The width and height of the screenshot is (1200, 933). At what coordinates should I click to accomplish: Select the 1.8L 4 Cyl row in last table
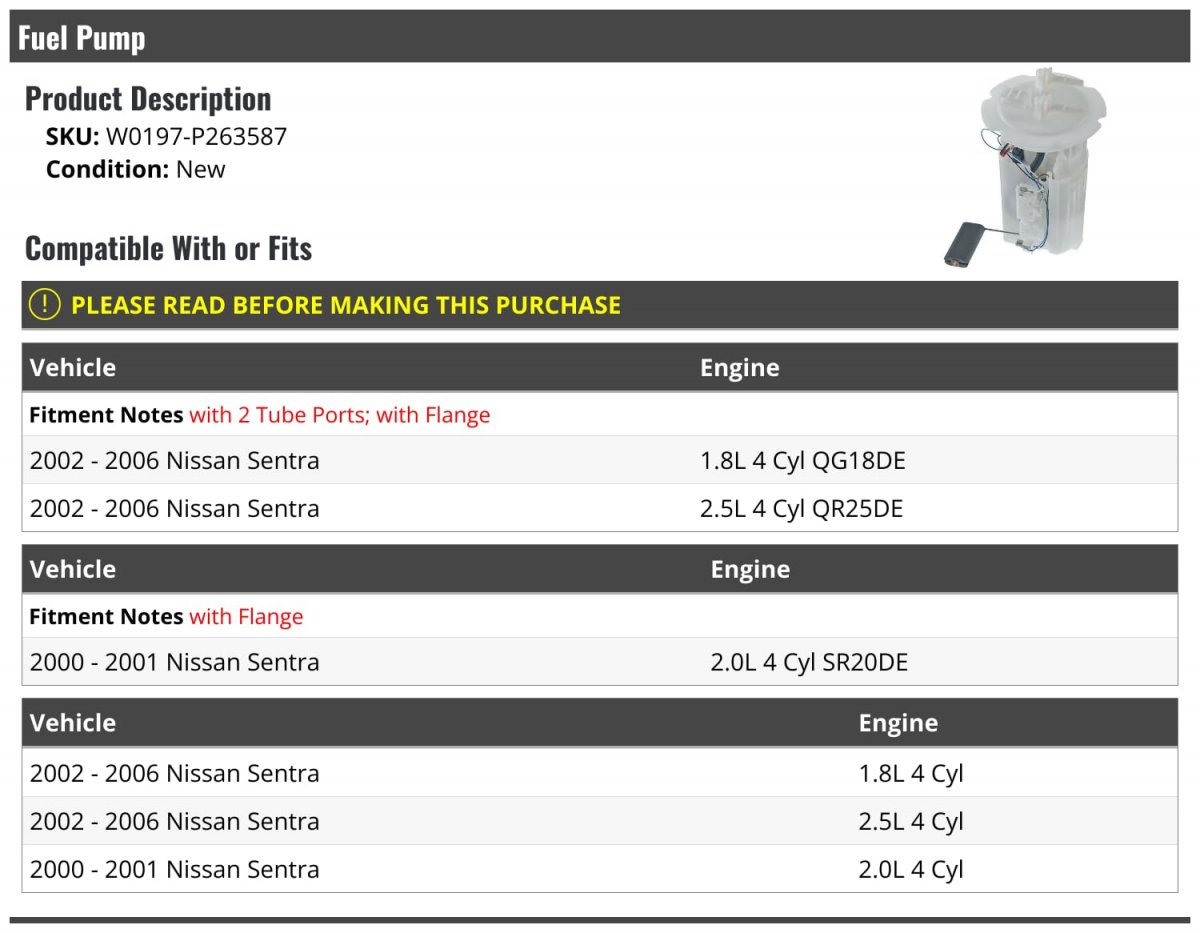600,773
